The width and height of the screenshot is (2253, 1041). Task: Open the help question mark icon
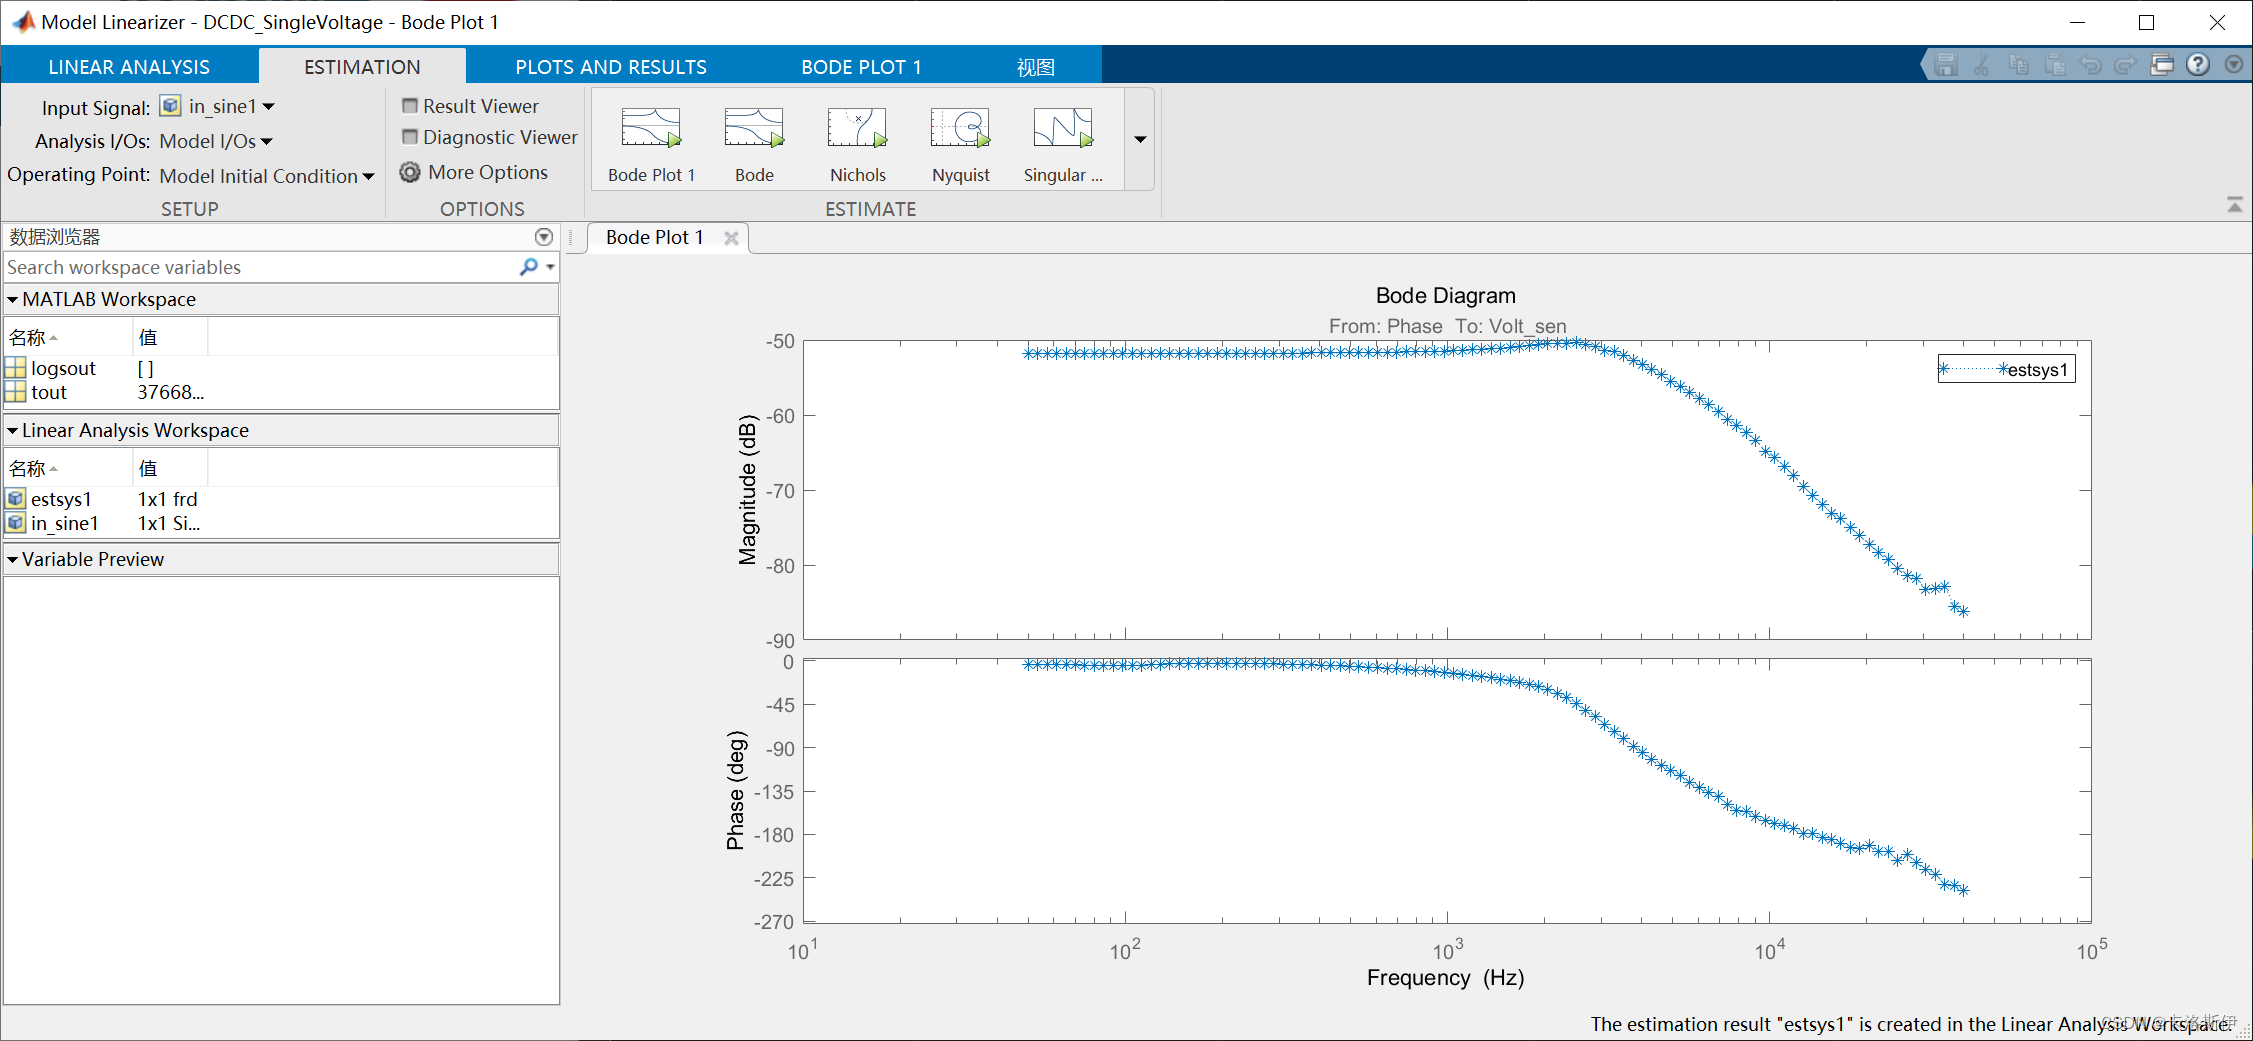(2198, 65)
